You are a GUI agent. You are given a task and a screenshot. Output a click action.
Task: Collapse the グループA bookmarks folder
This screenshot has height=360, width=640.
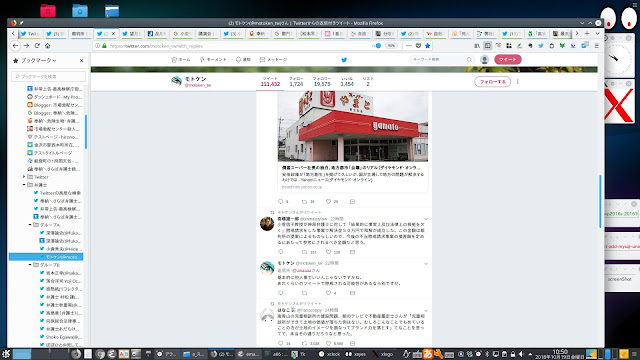click(x=30, y=225)
